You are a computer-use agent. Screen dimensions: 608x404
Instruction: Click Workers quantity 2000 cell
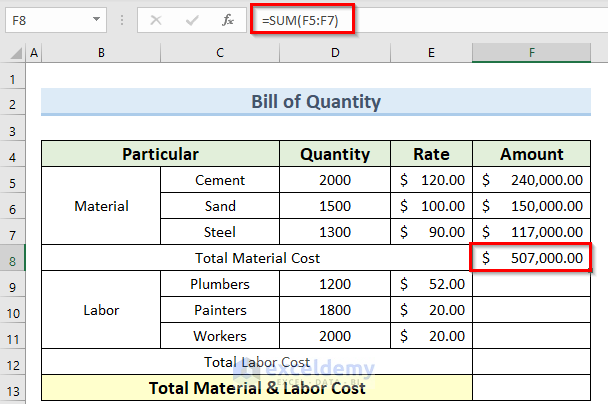pyautogui.click(x=335, y=336)
